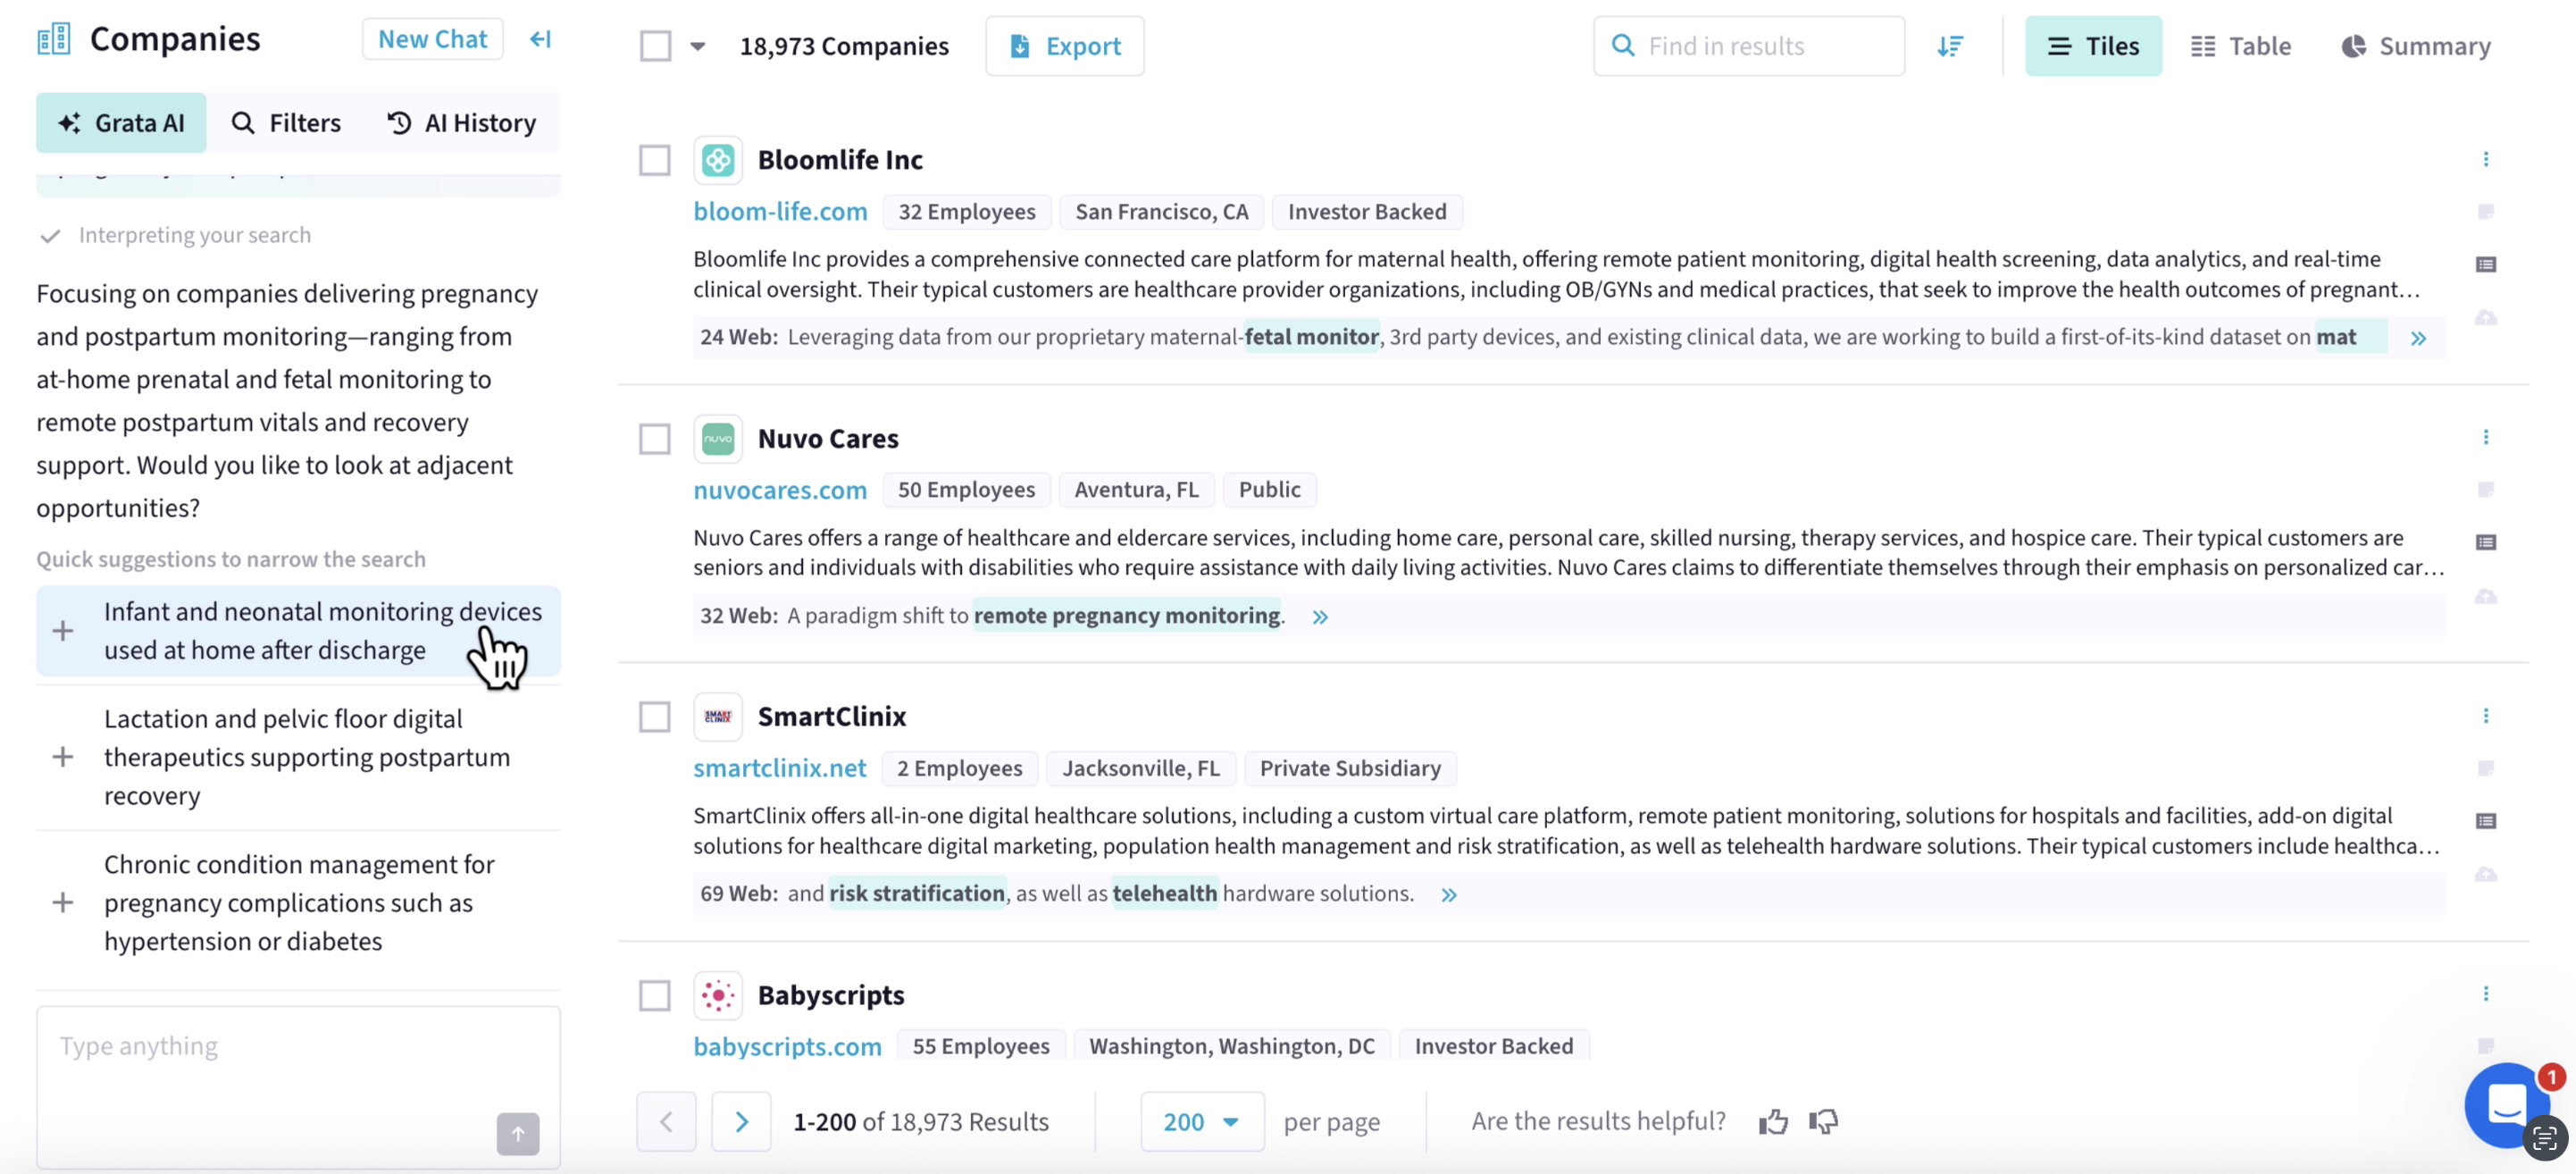Expand the Bloomlife web snippet with double chevron

pyautogui.click(x=2419, y=337)
